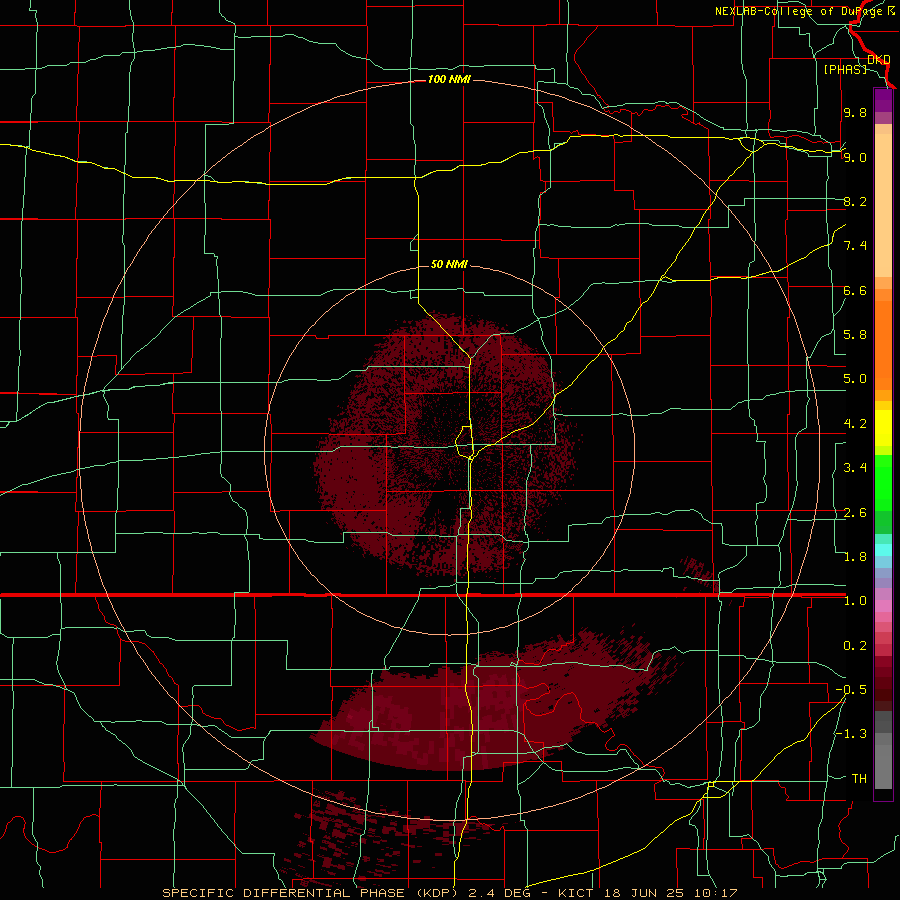Click the -1.3 scale value
Viewport: 900px width, 900px height.
click(x=851, y=734)
